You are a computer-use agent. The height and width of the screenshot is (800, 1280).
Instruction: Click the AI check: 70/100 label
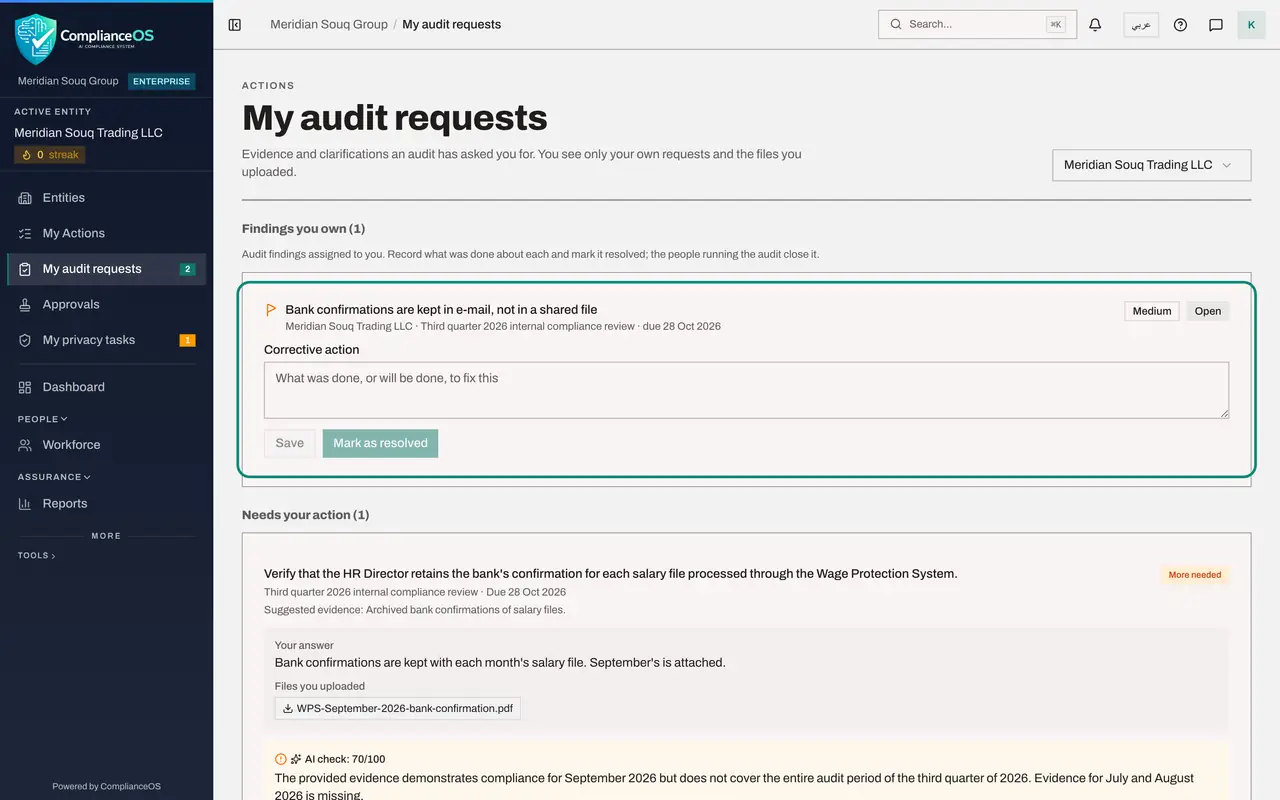[345, 759]
